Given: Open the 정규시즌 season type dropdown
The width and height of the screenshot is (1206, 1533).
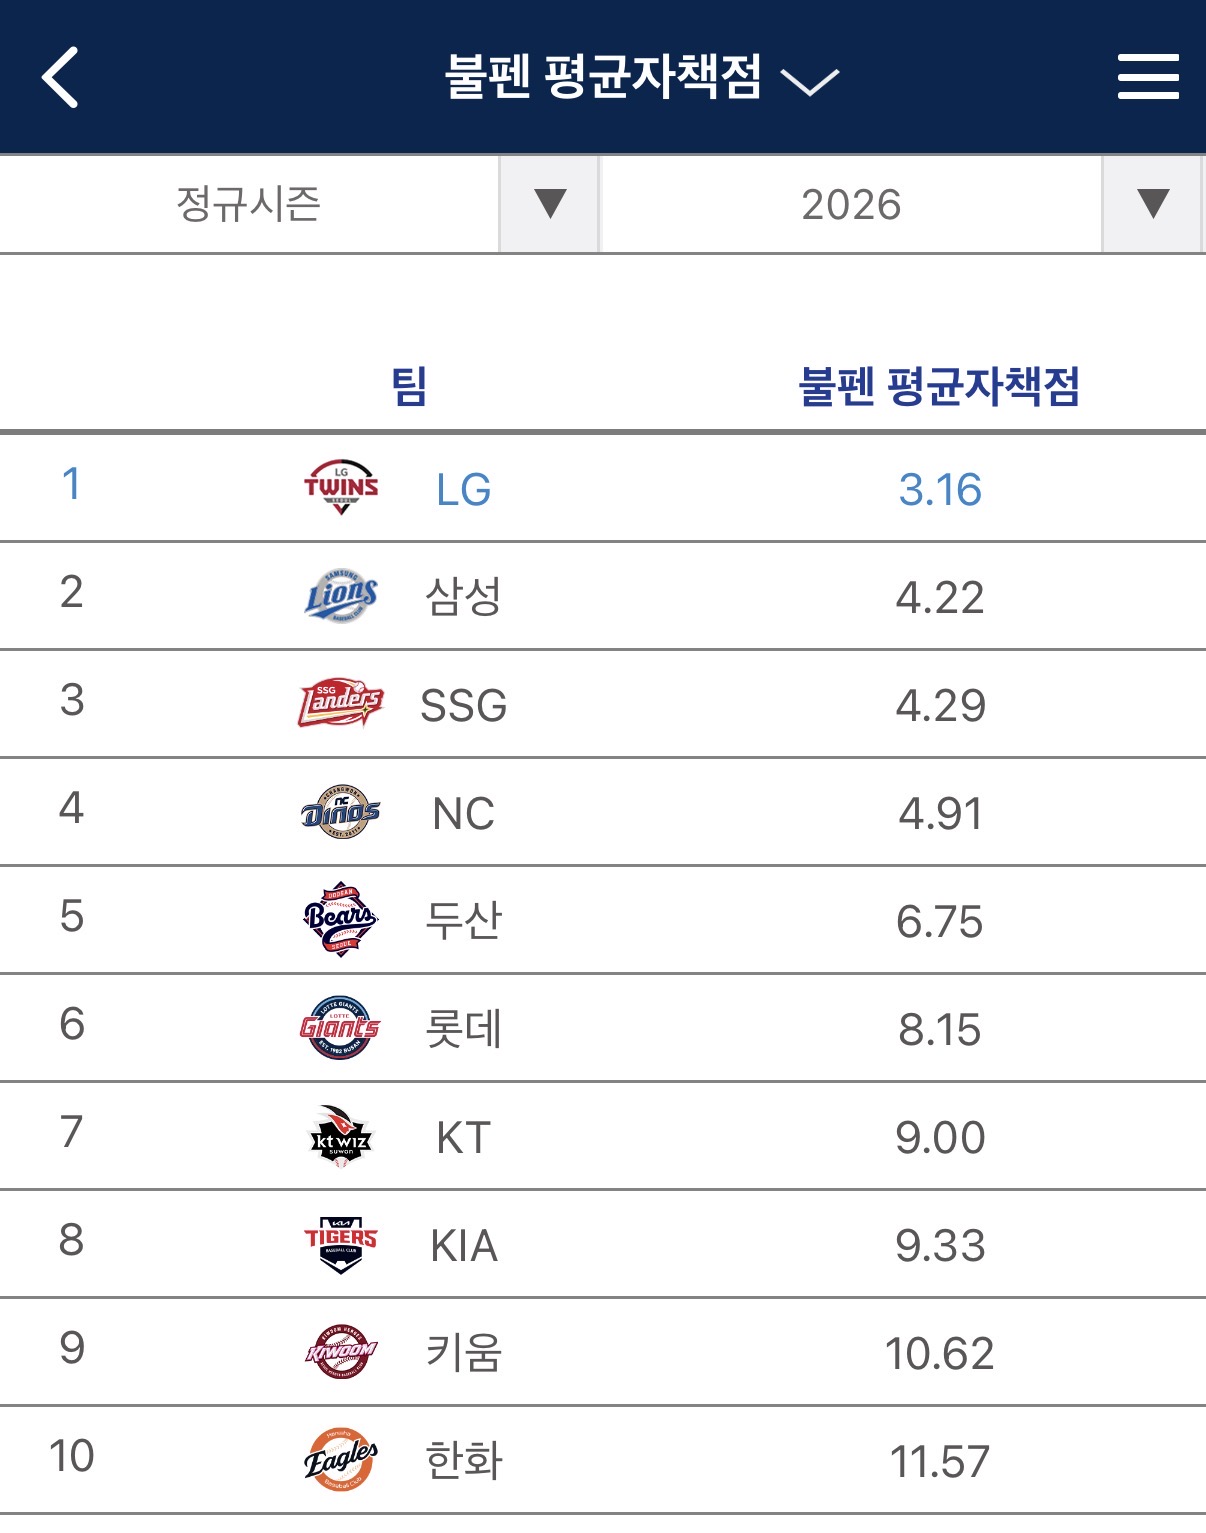Looking at the screenshot, I should pos(299,204).
